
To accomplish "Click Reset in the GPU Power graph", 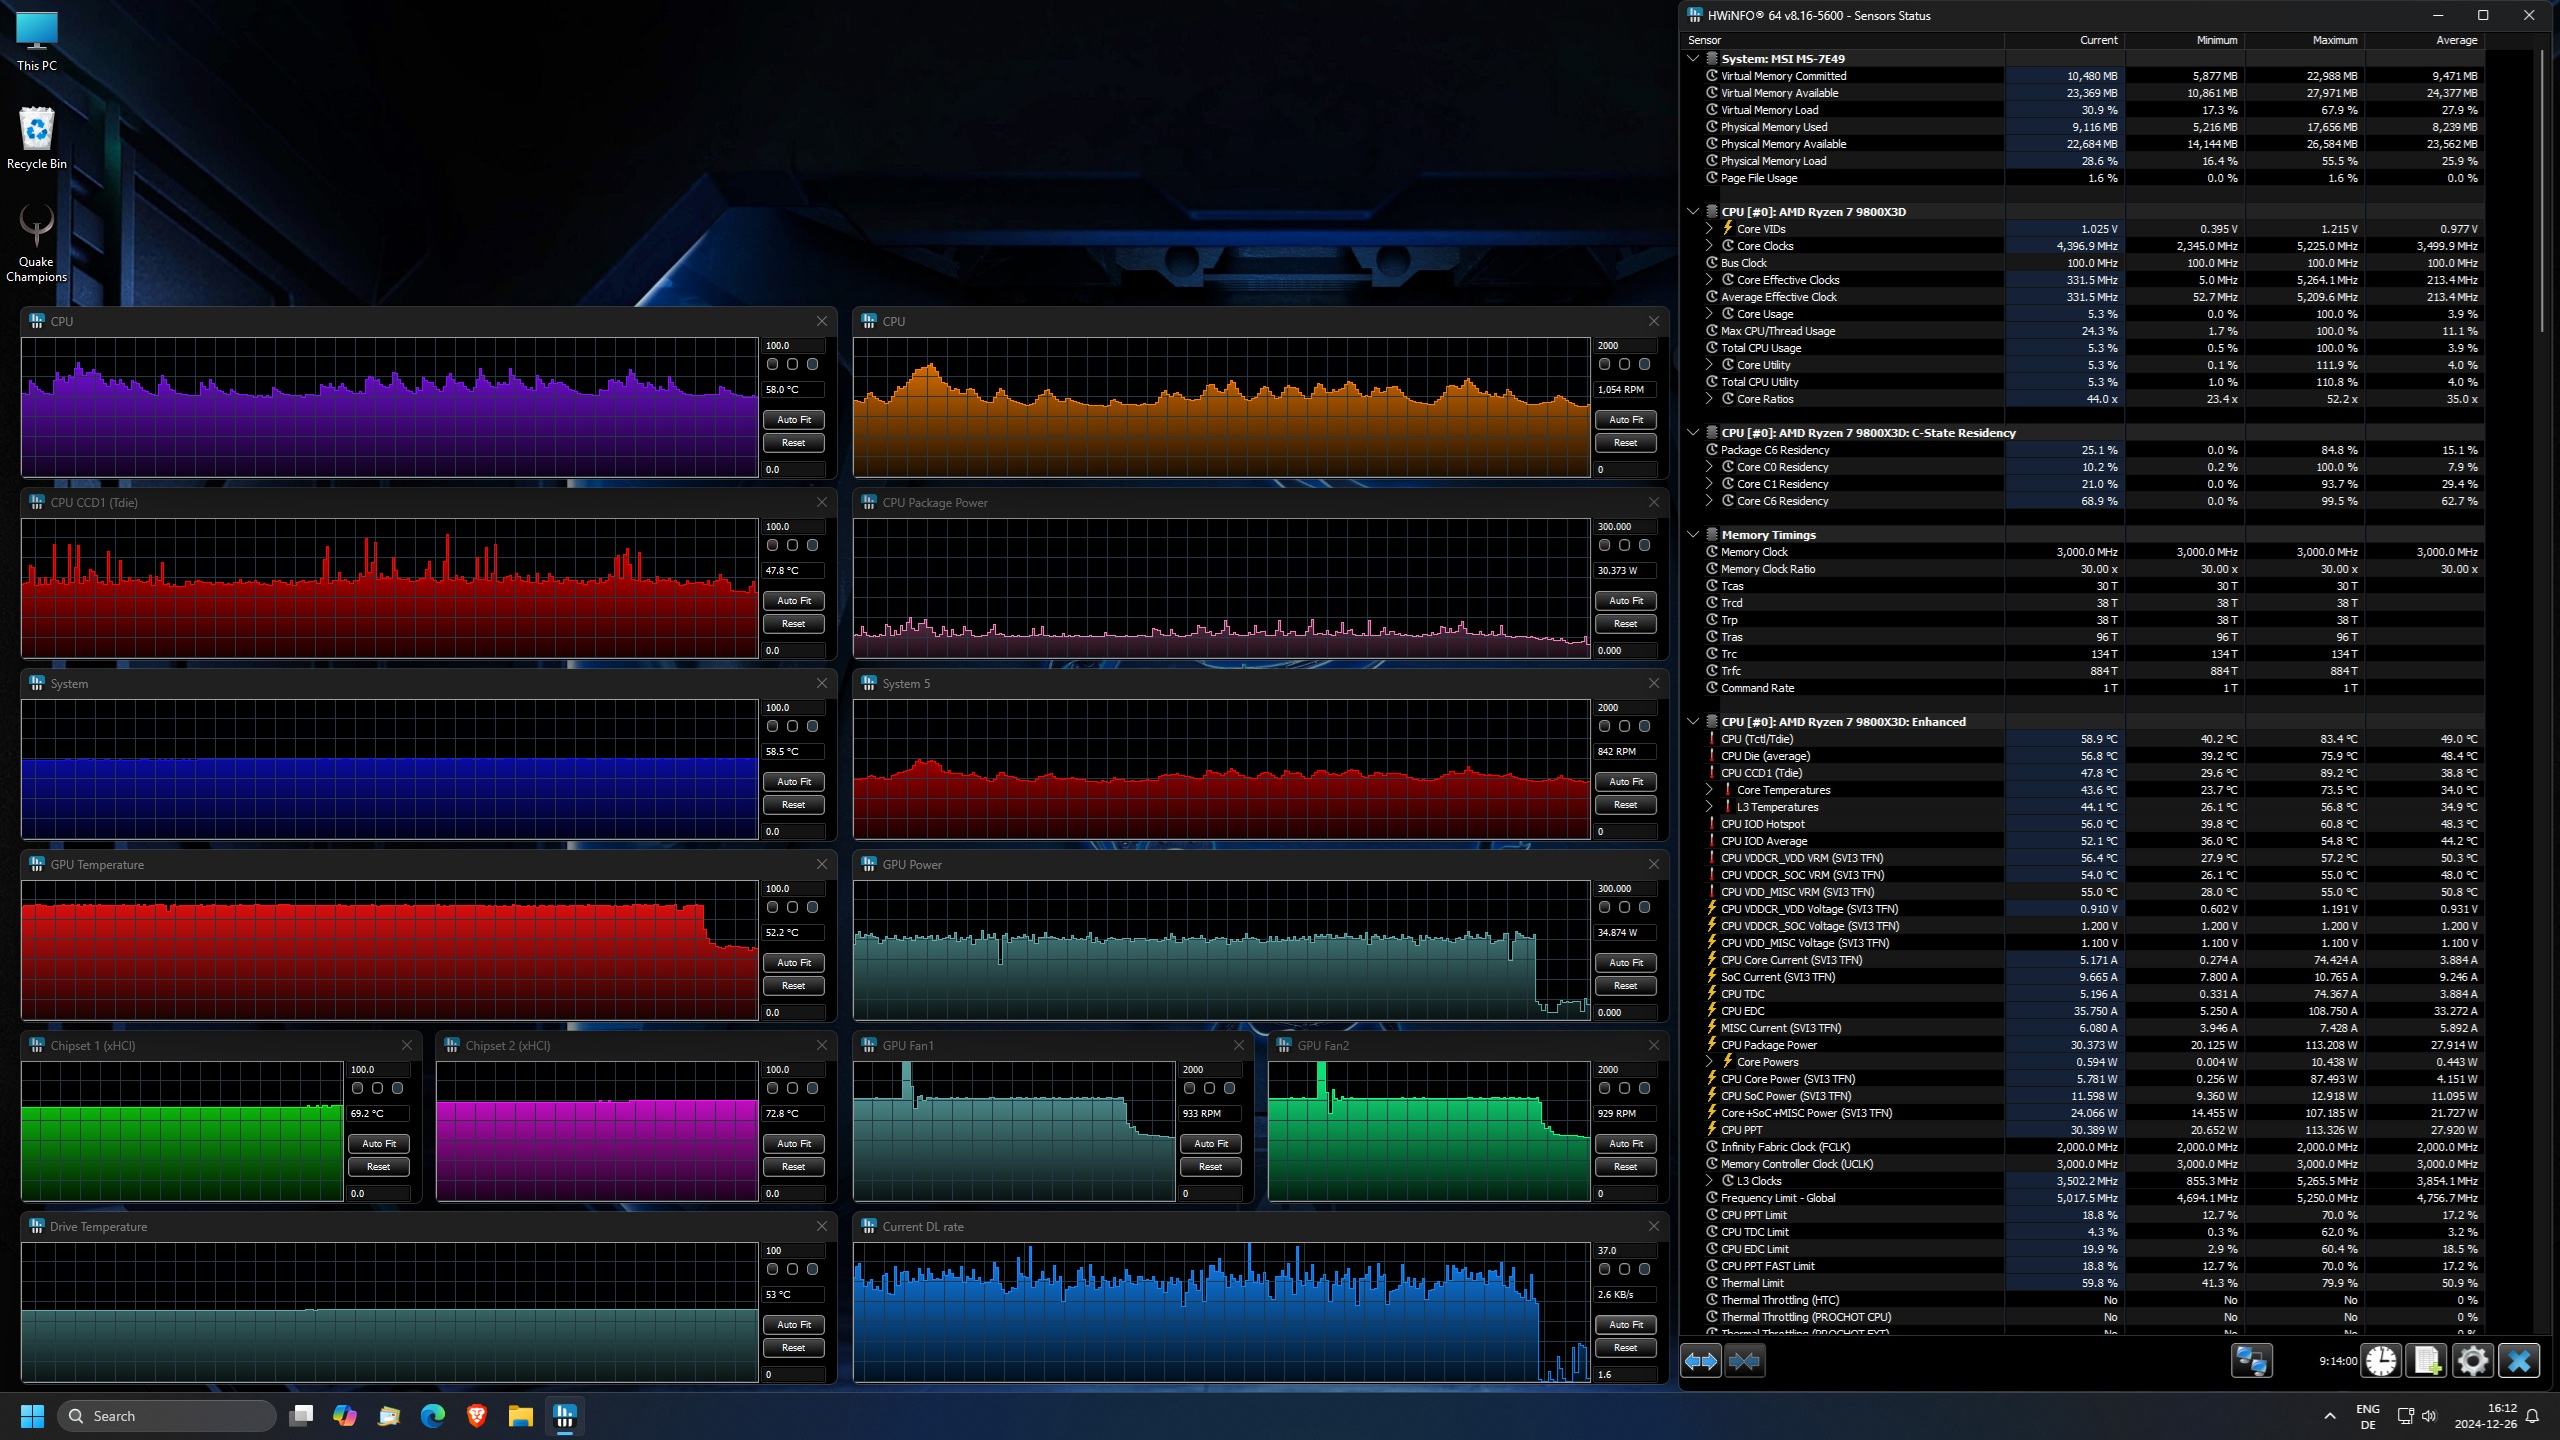I will tap(1625, 986).
